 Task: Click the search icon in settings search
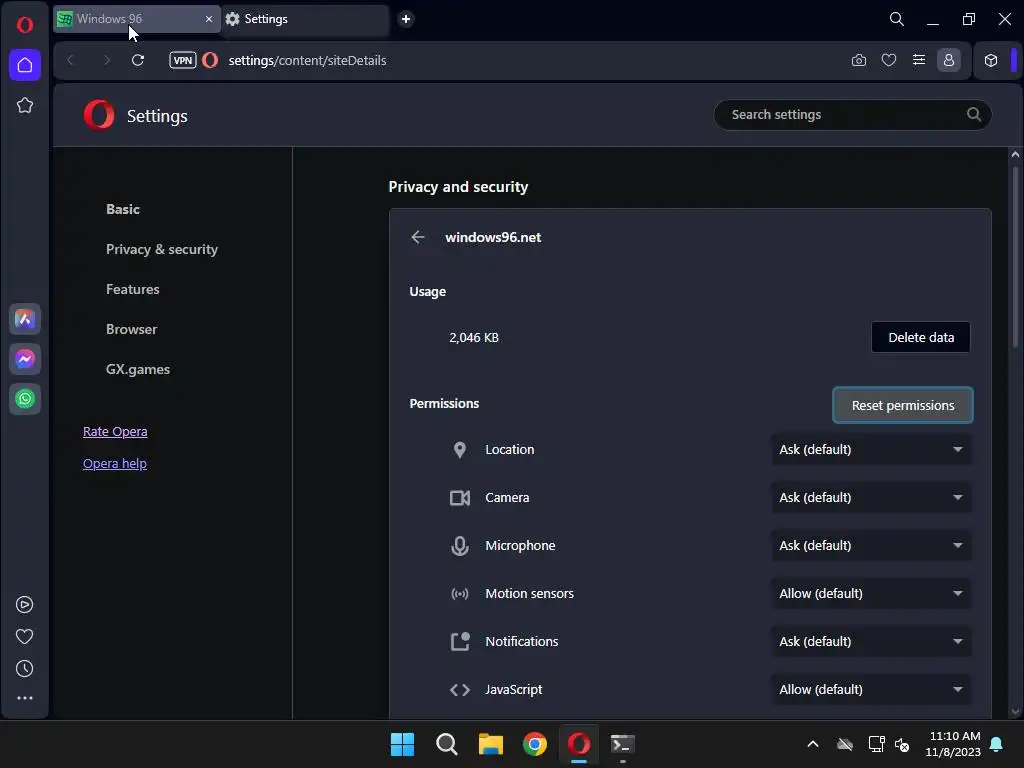[x=974, y=114]
